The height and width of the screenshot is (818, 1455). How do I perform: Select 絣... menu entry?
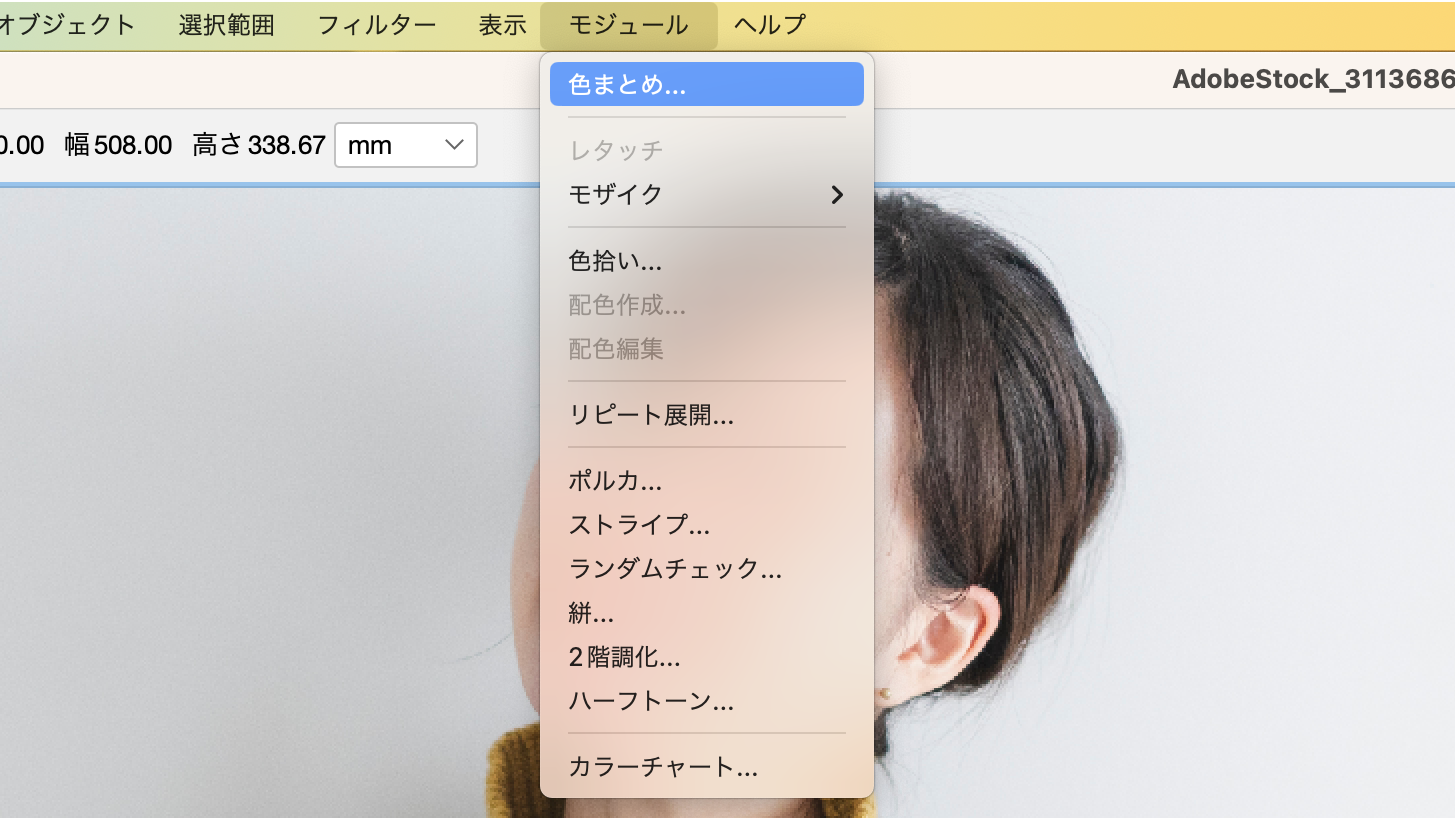[591, 613]
